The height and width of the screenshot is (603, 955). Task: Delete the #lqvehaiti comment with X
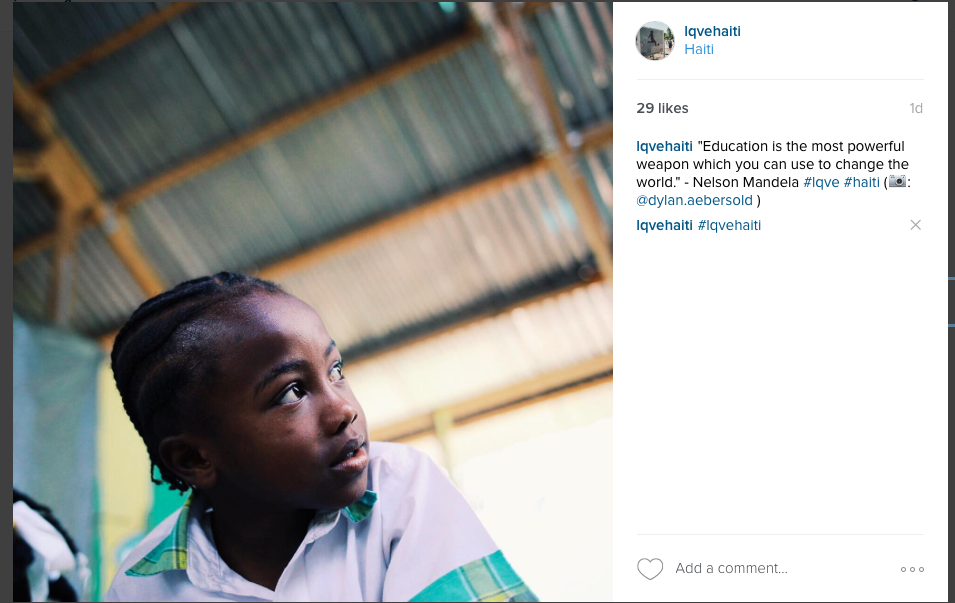click(x=915, y=225)
